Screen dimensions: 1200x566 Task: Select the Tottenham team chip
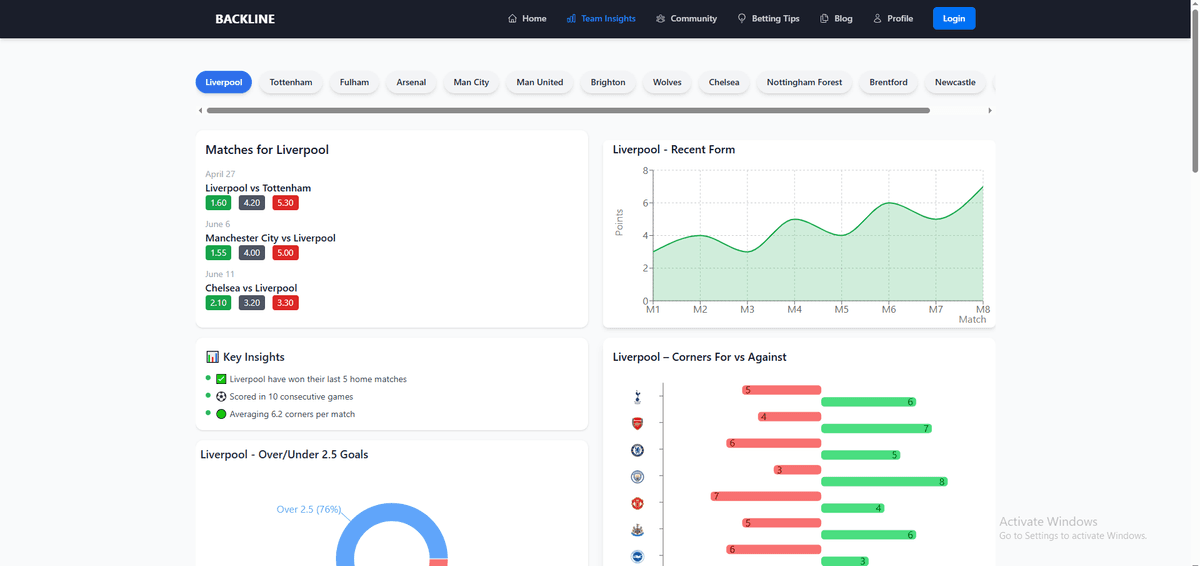291,82
